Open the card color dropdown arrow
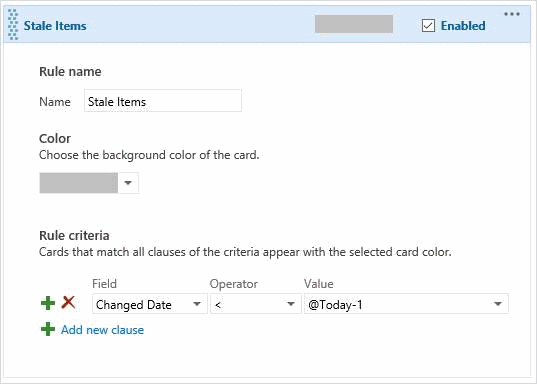The image size is (537, 384). pos(128,183)
